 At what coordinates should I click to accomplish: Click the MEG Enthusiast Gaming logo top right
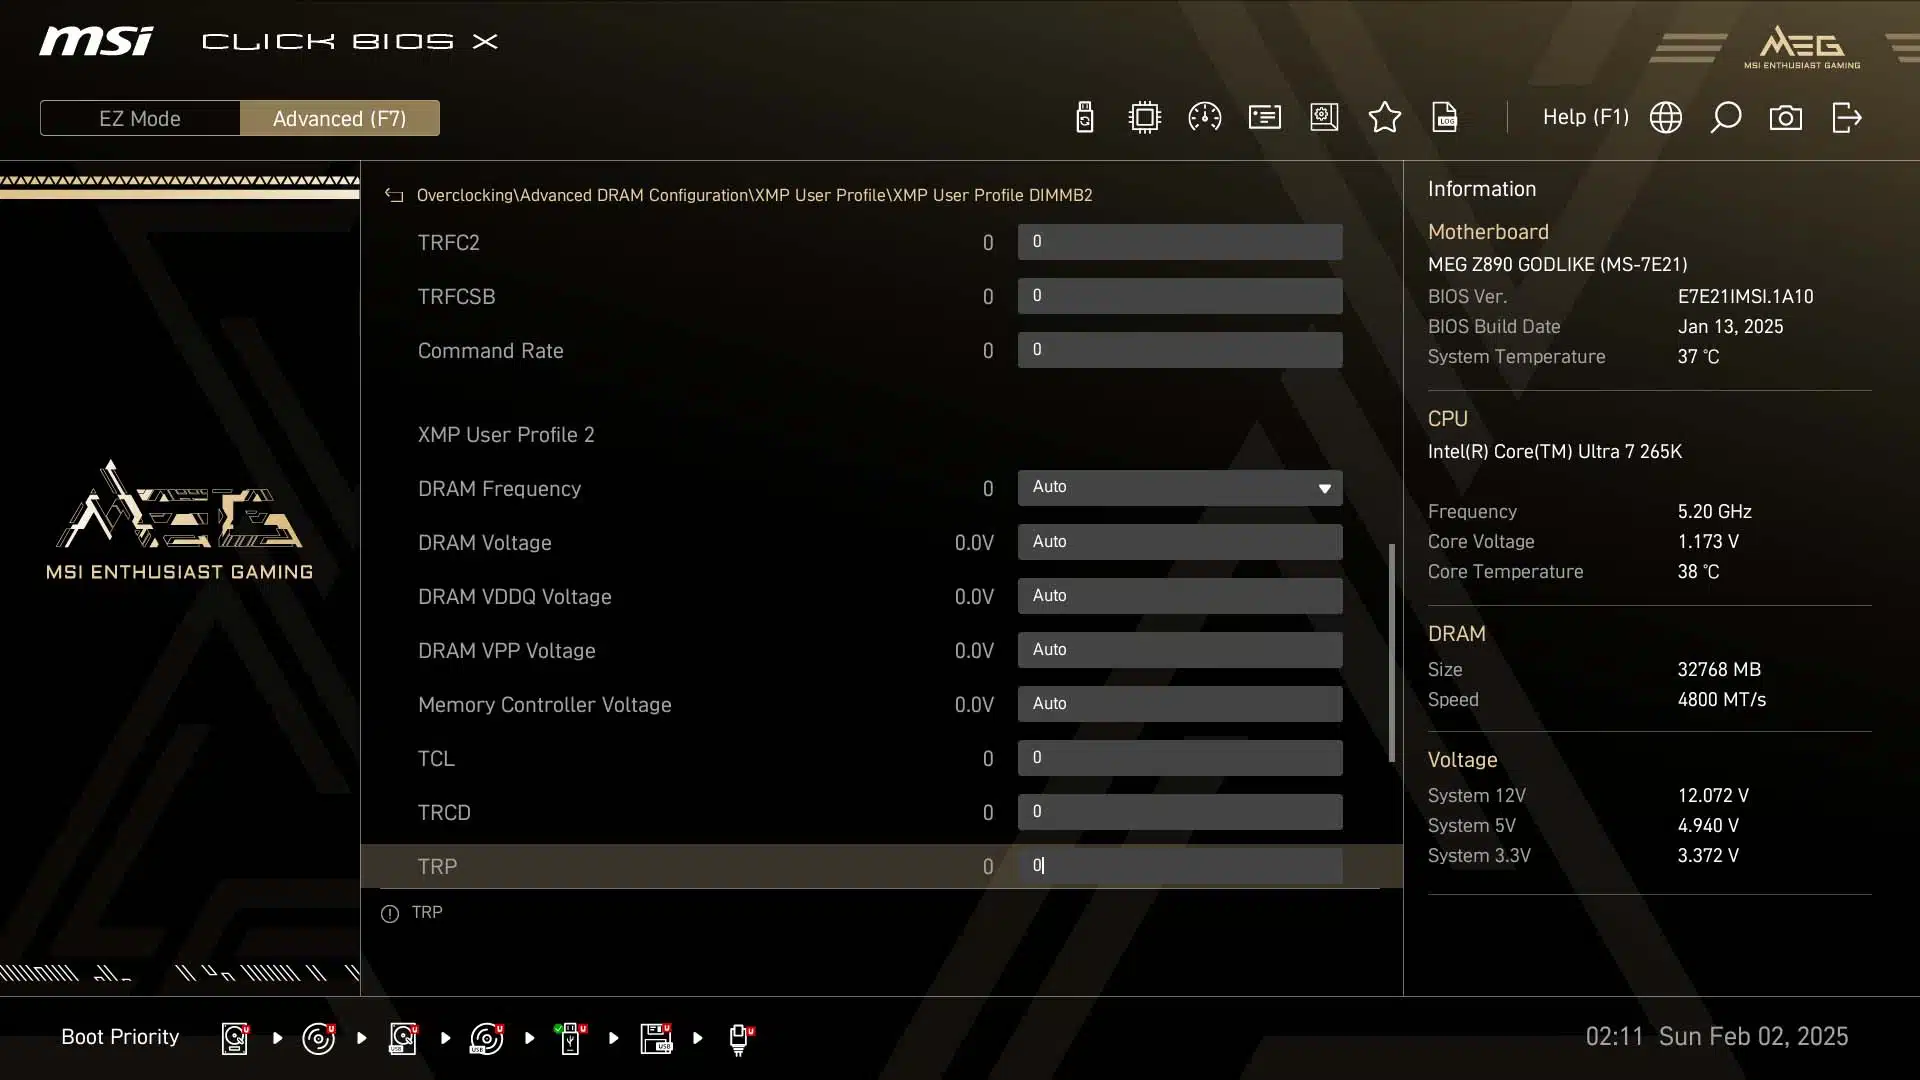[1802, 47]
